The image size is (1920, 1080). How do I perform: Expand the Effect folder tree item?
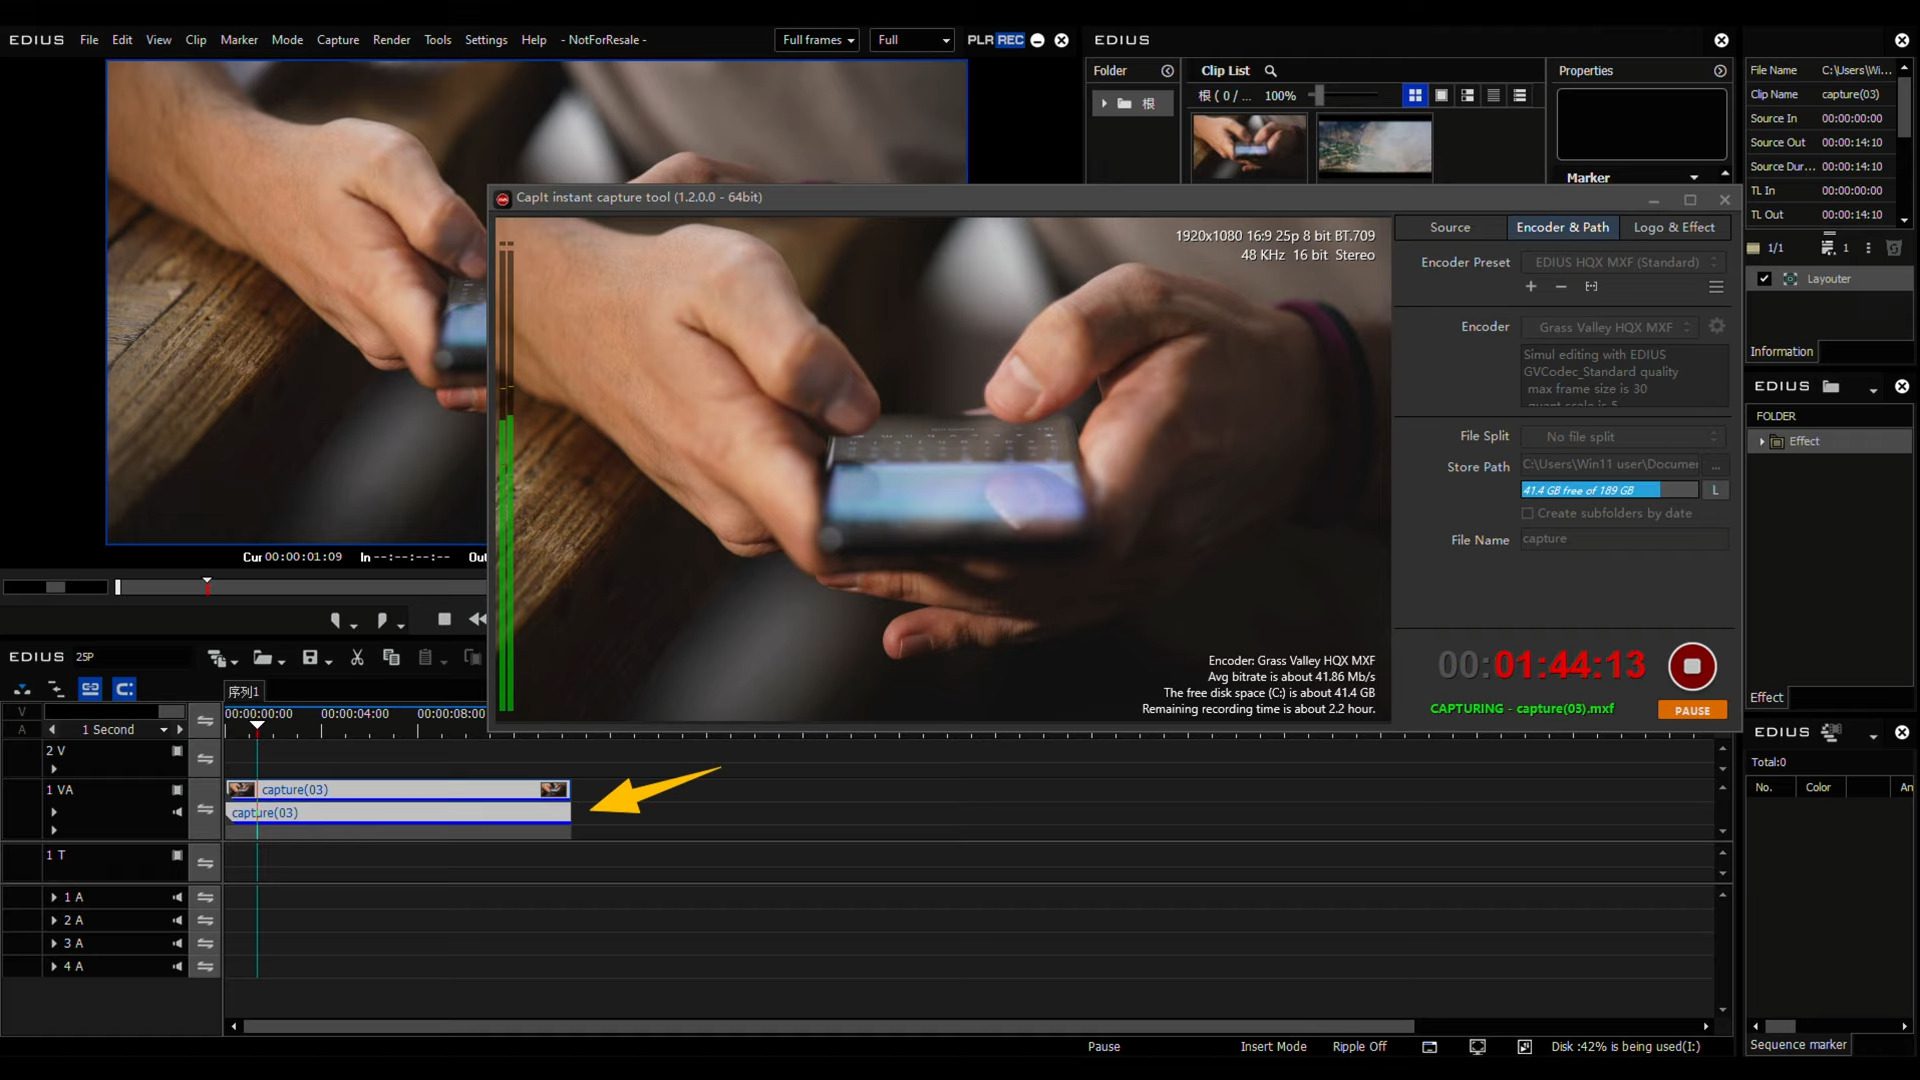click(x=1762, y=441)
